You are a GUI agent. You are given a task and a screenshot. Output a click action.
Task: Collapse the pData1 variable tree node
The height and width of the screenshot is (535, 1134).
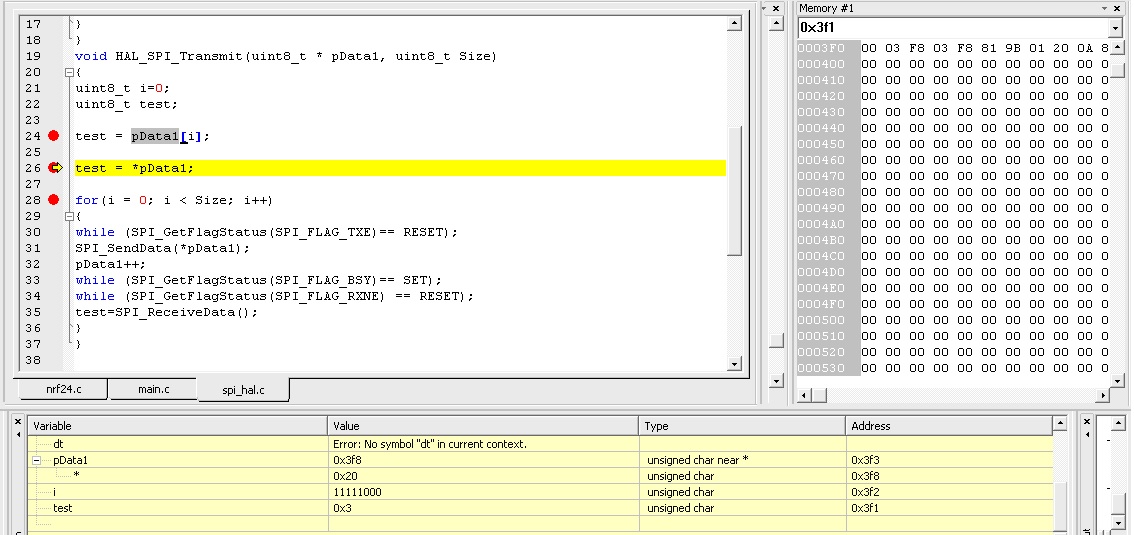point(37,460)
